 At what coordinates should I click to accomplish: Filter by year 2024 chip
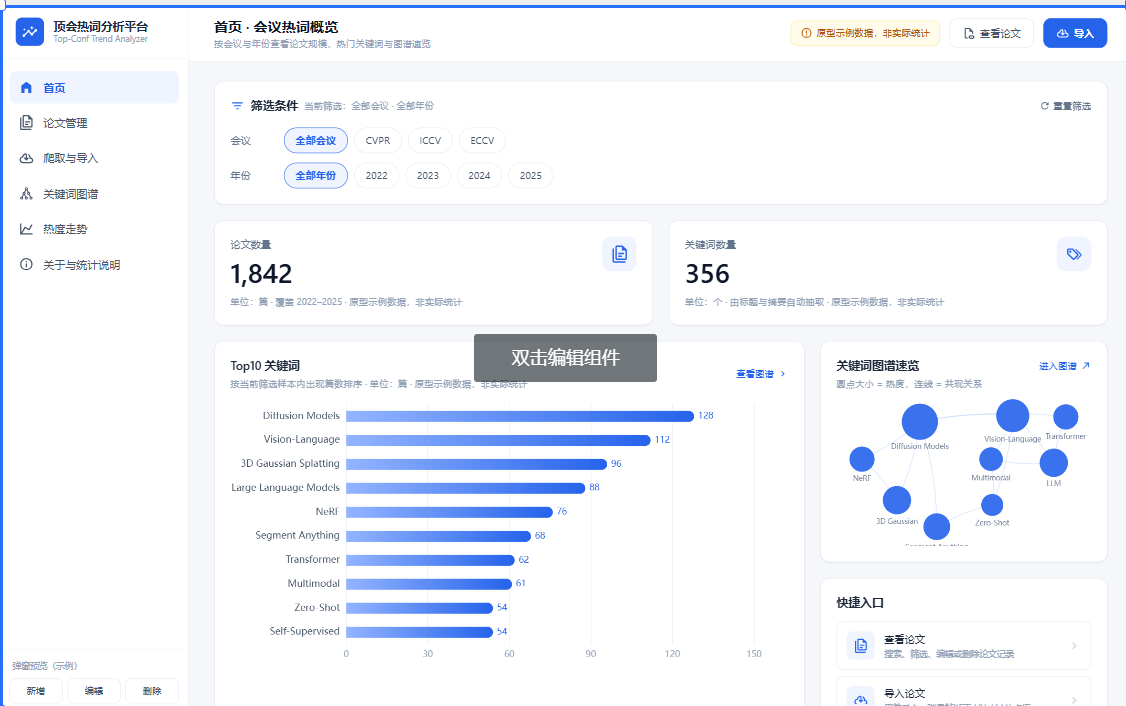coord(479,175)
